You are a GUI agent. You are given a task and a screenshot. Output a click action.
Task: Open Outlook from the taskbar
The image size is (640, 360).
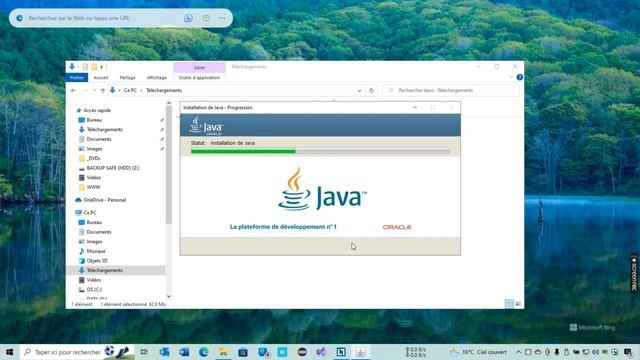(164, 352)
